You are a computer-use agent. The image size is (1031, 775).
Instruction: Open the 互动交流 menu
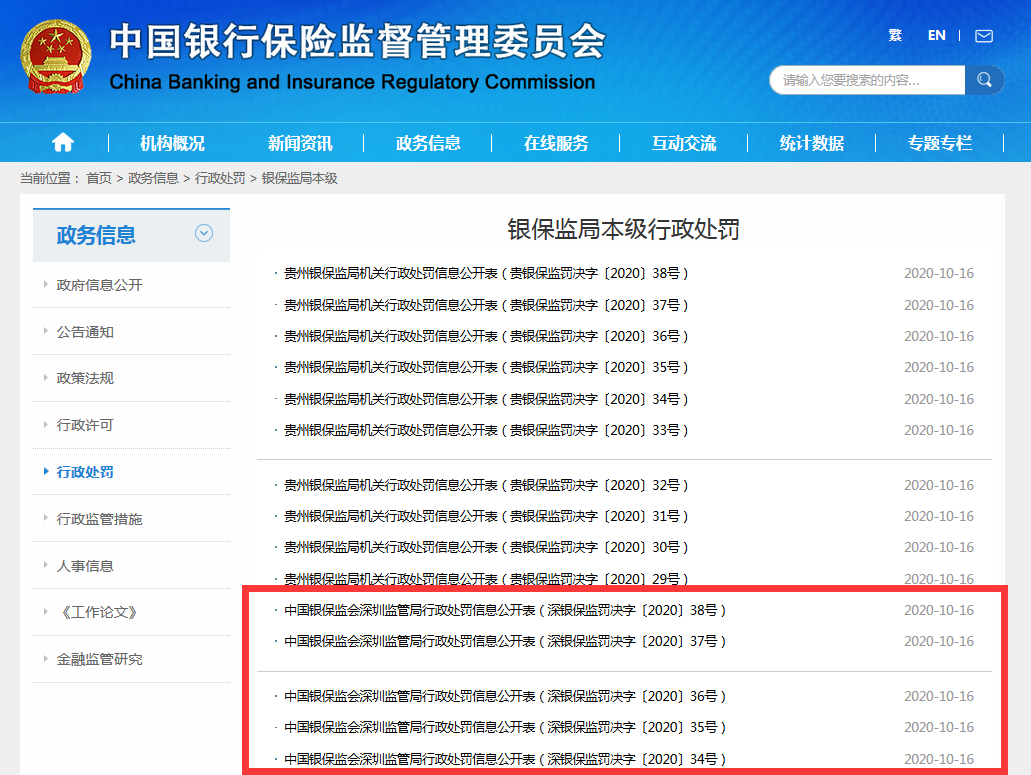(x=684, y=143)
